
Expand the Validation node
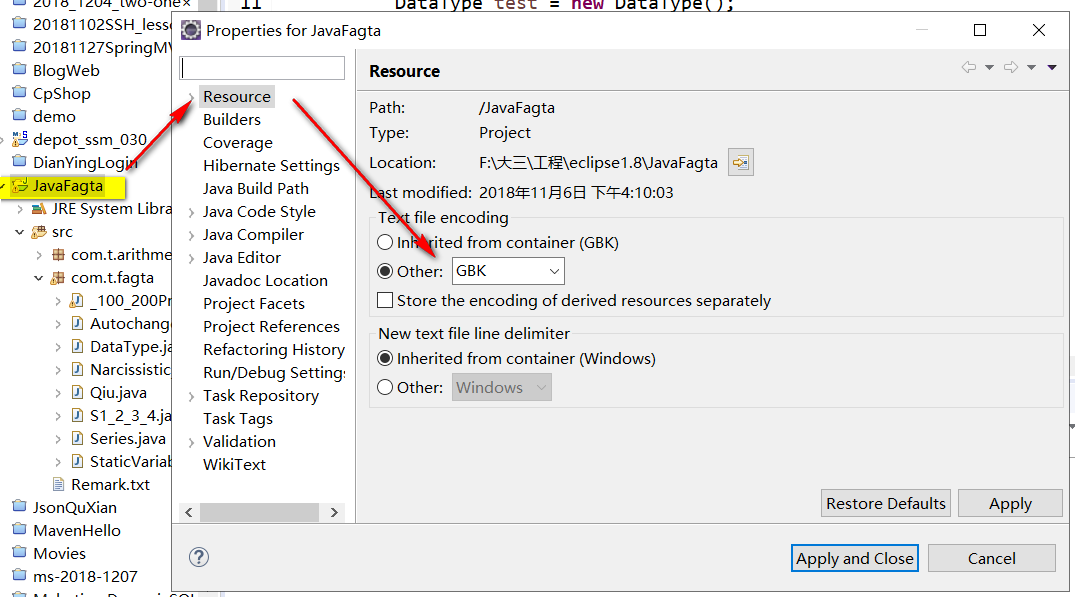191,442
